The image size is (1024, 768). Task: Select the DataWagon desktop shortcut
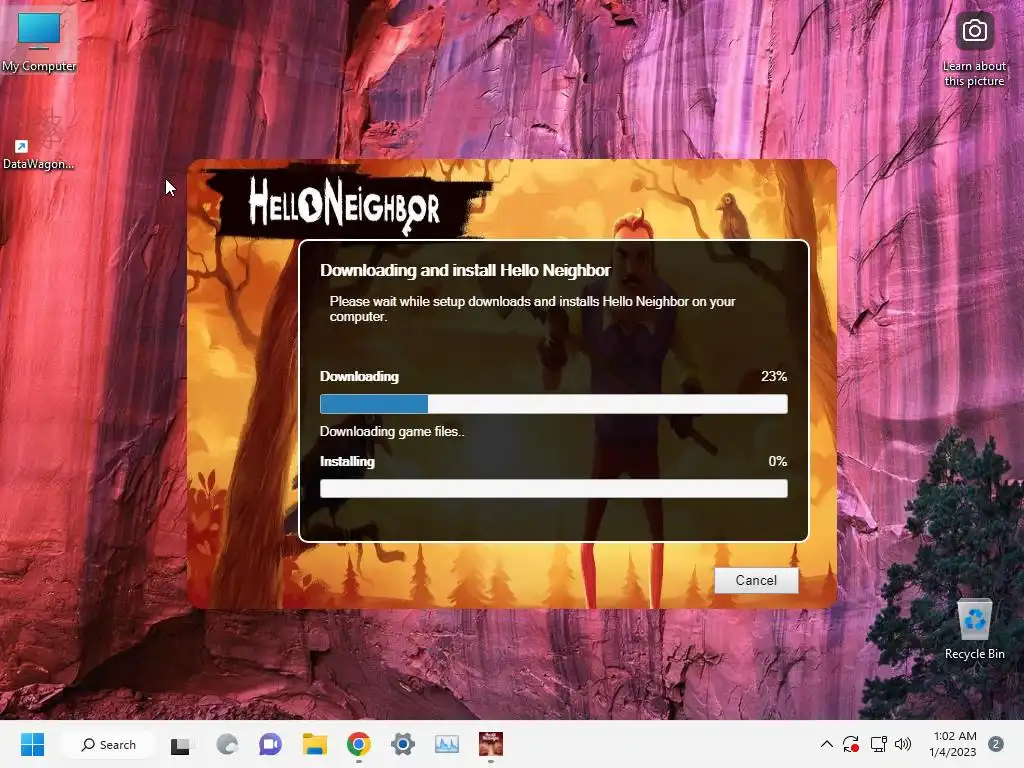[x=38, y=142]
